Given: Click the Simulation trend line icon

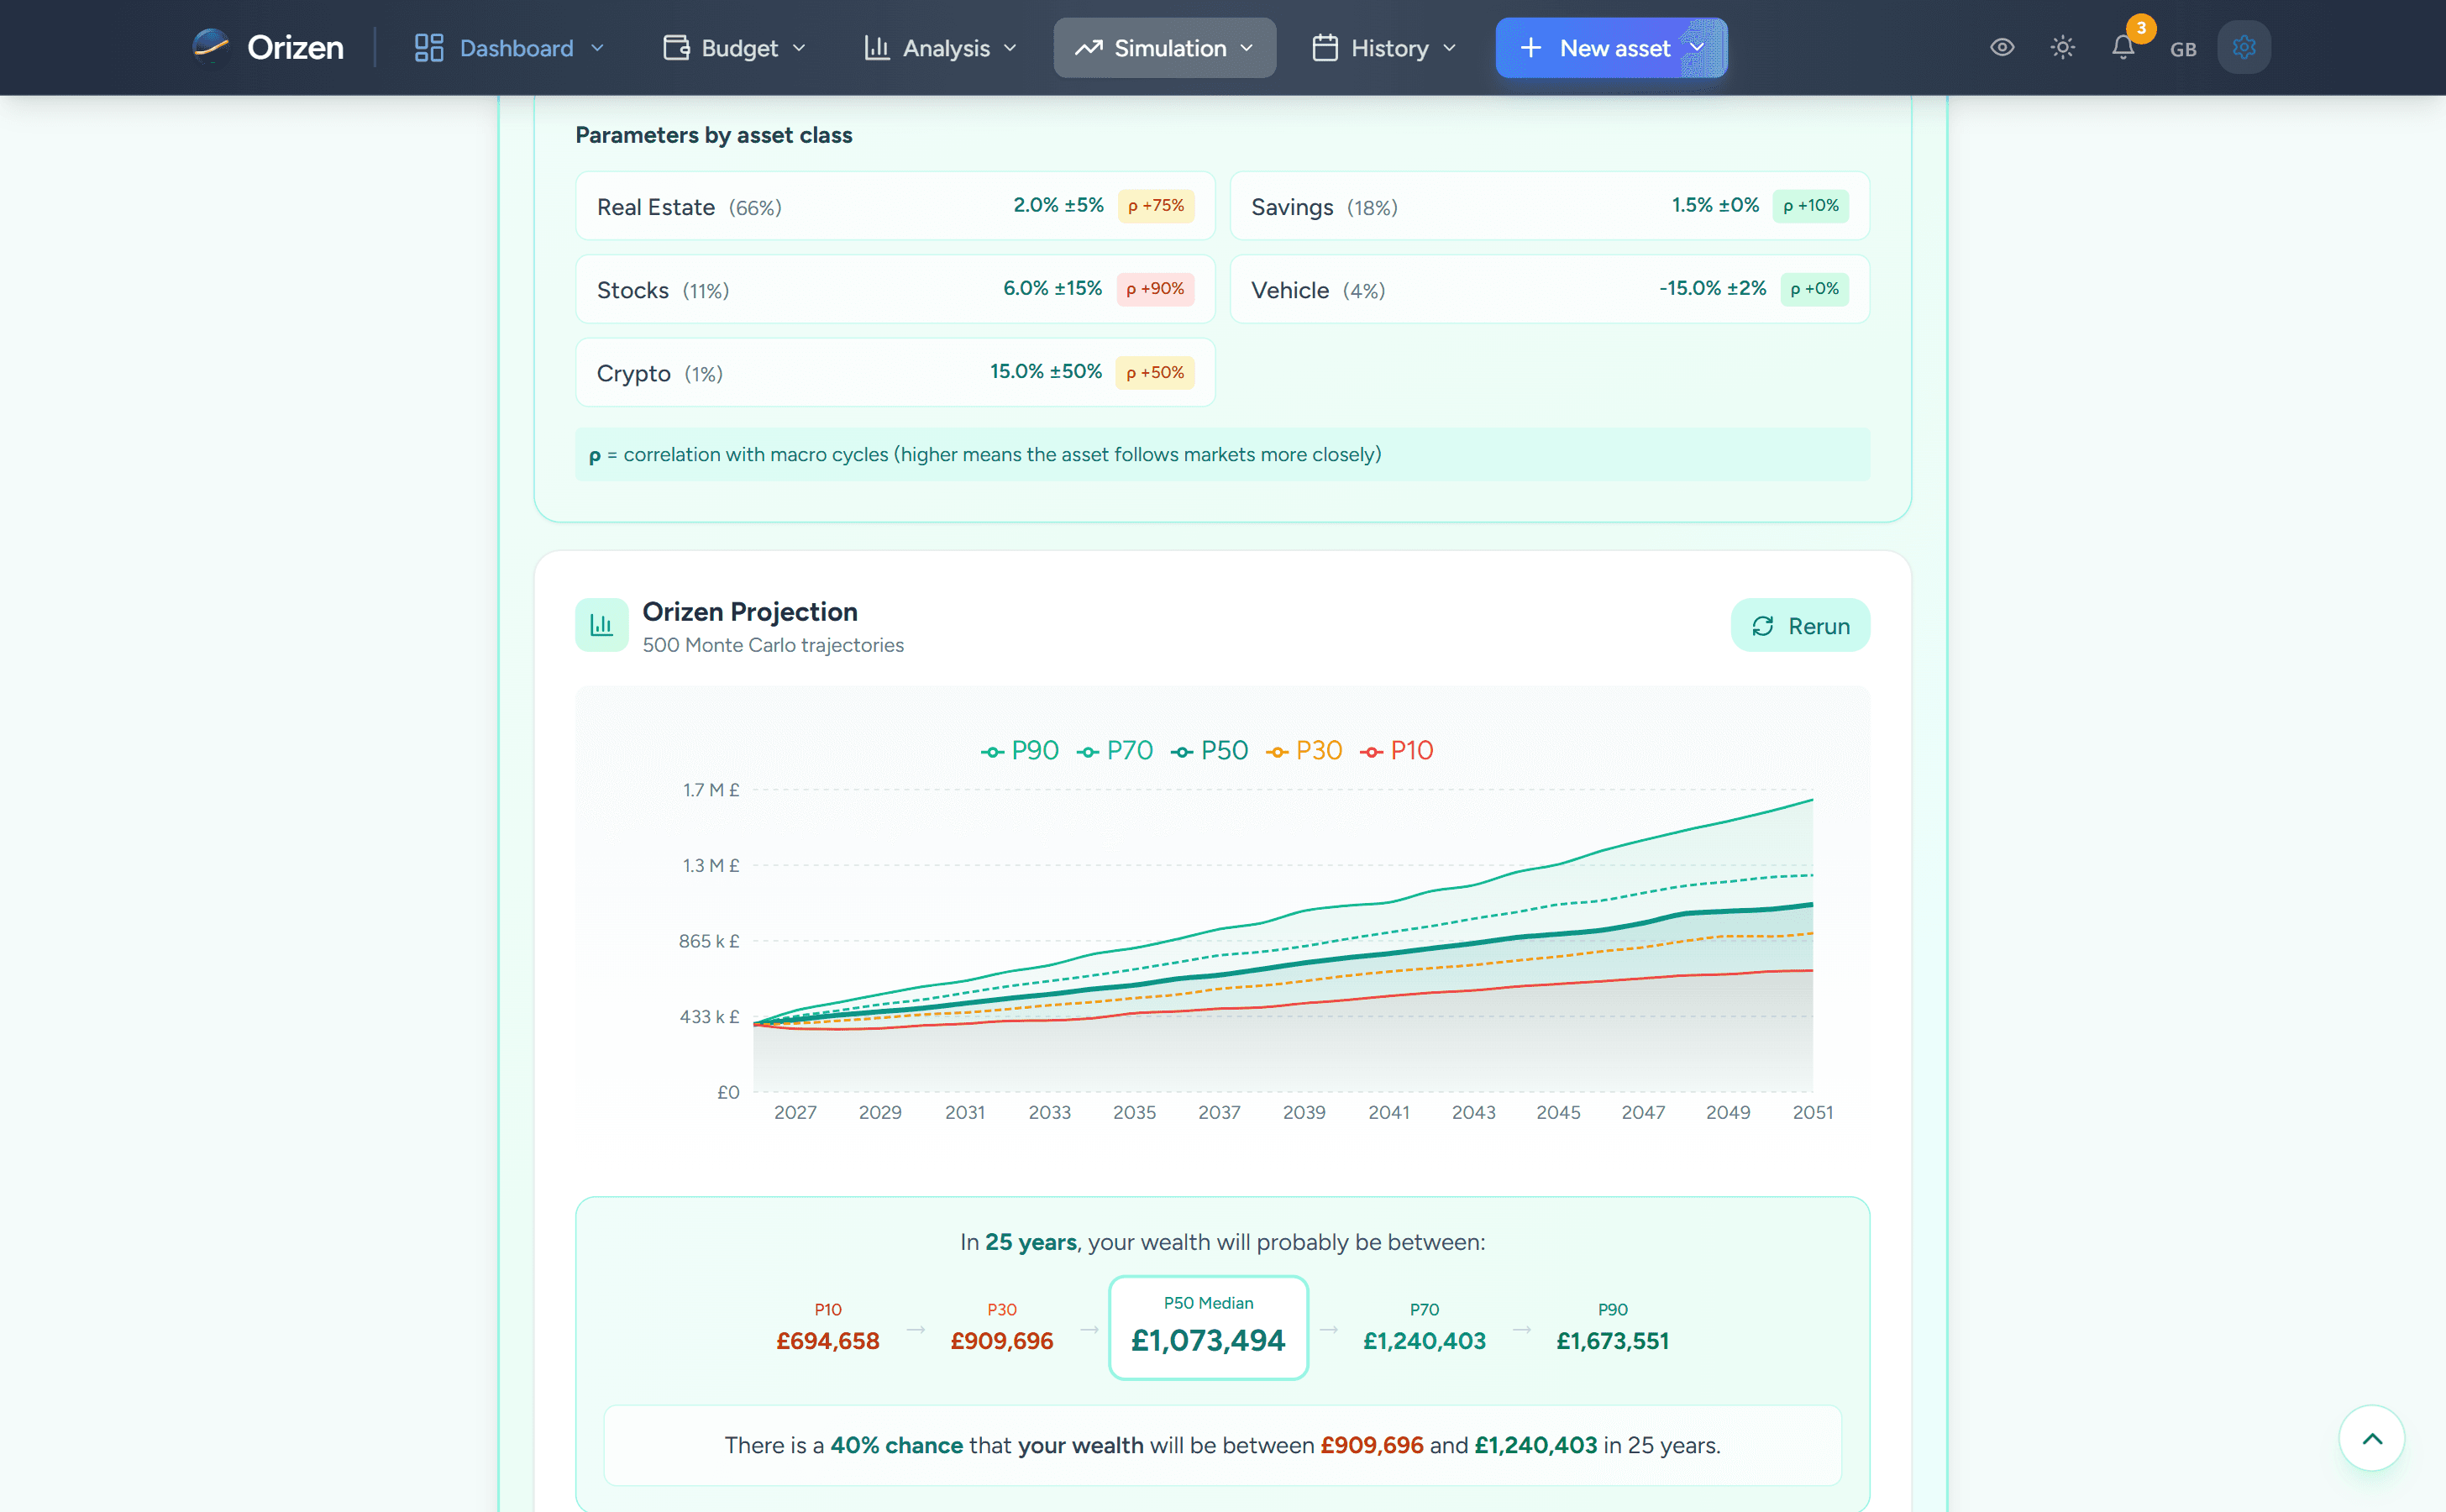Looking at the screenshot, I should point(1088,48).
